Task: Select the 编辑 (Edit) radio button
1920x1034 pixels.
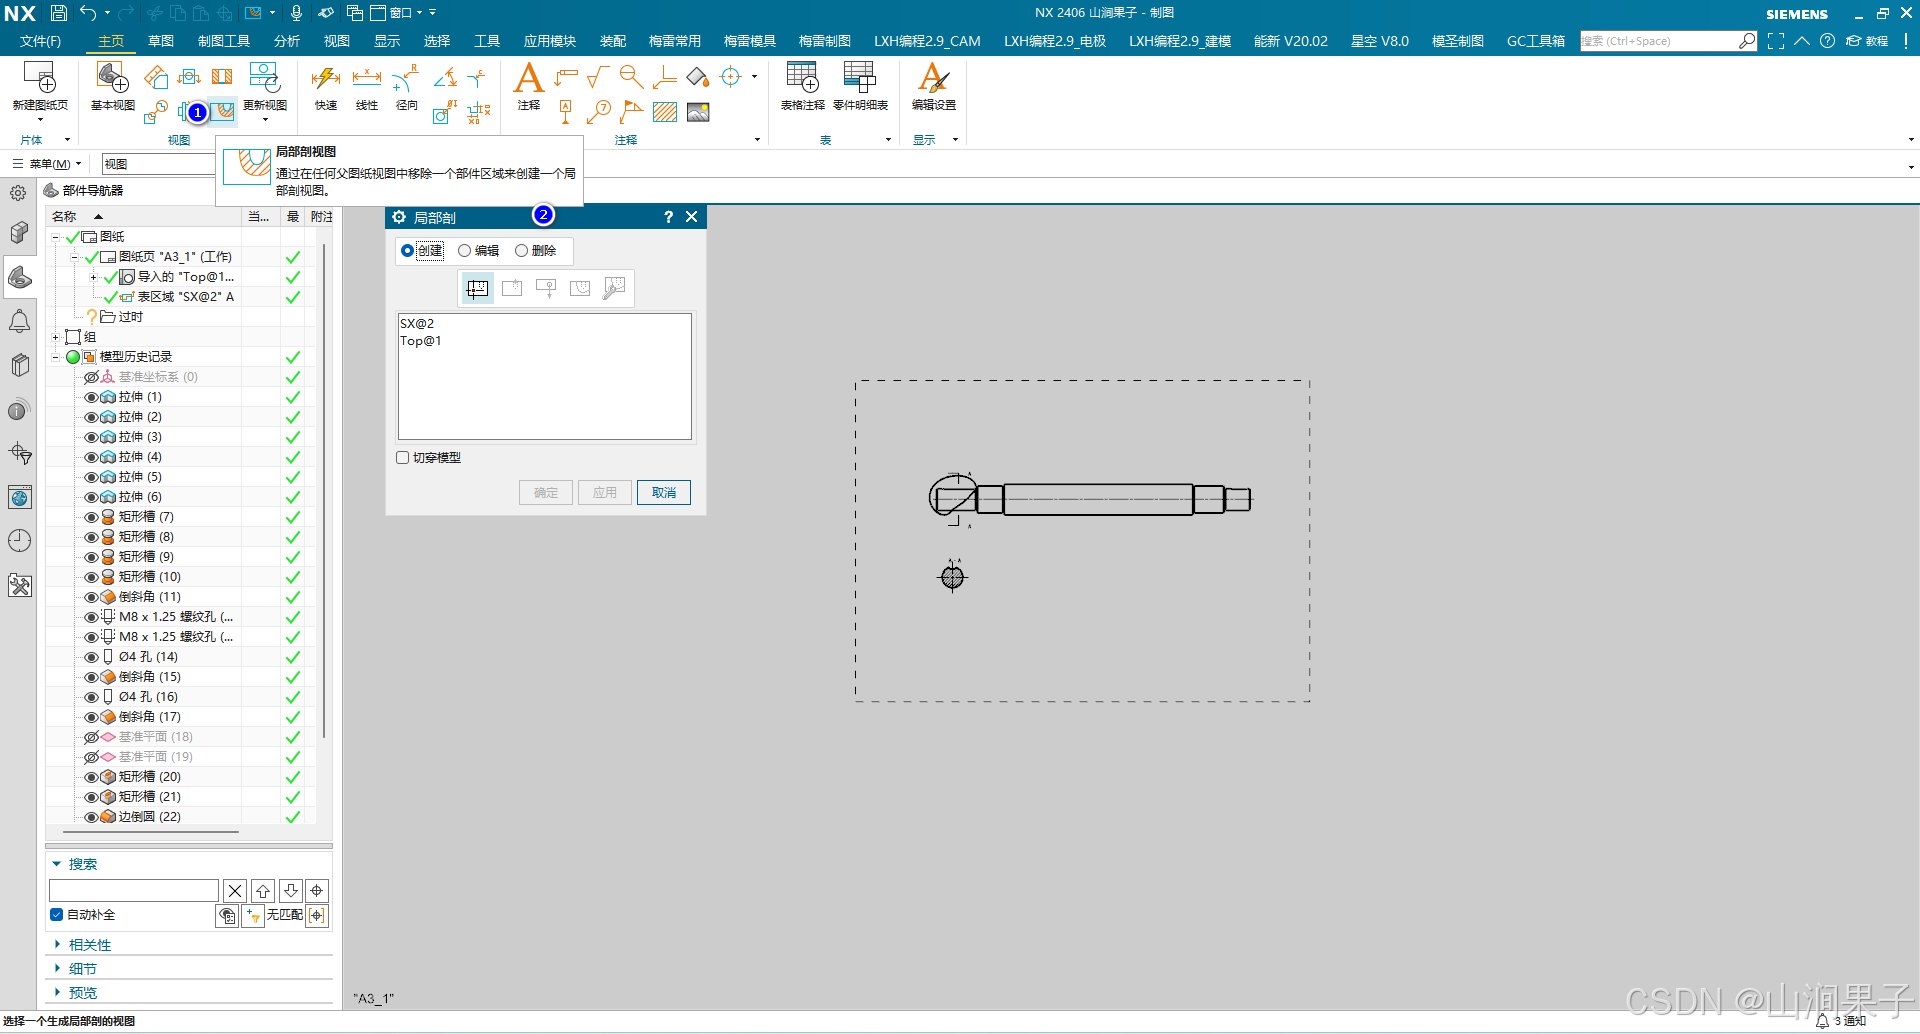Action: tap(464, 251)
